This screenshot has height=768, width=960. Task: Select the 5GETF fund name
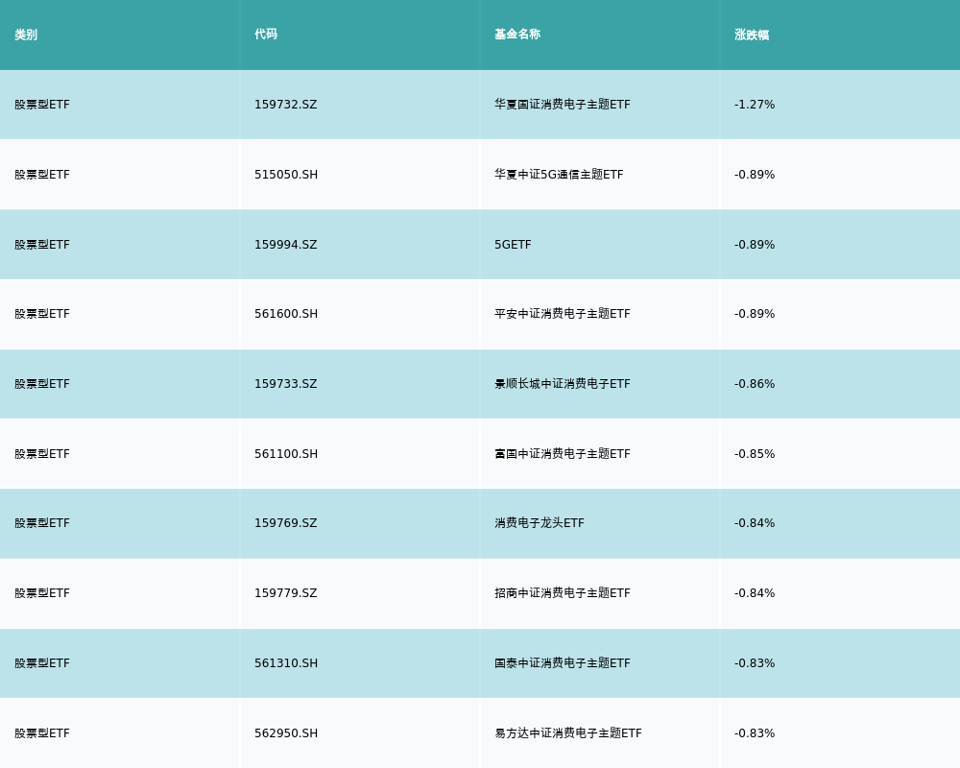coord(514,245)
